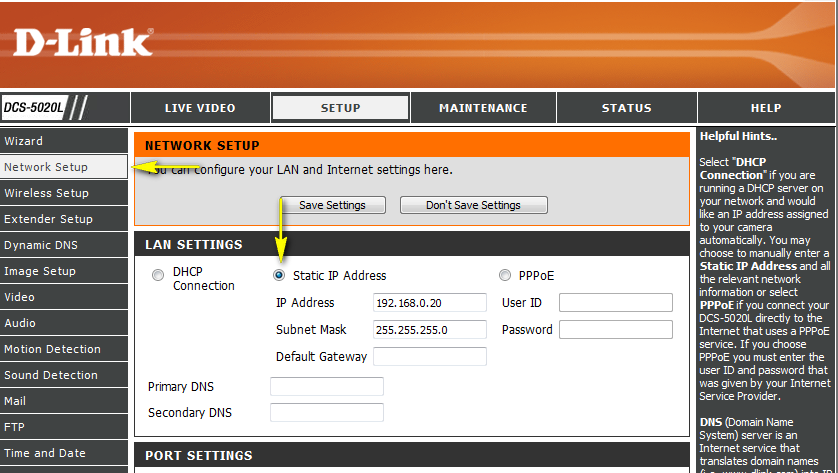This screenshot has height=473, width=838.
Task: Select the Static IP Address option
Action: 279,275
